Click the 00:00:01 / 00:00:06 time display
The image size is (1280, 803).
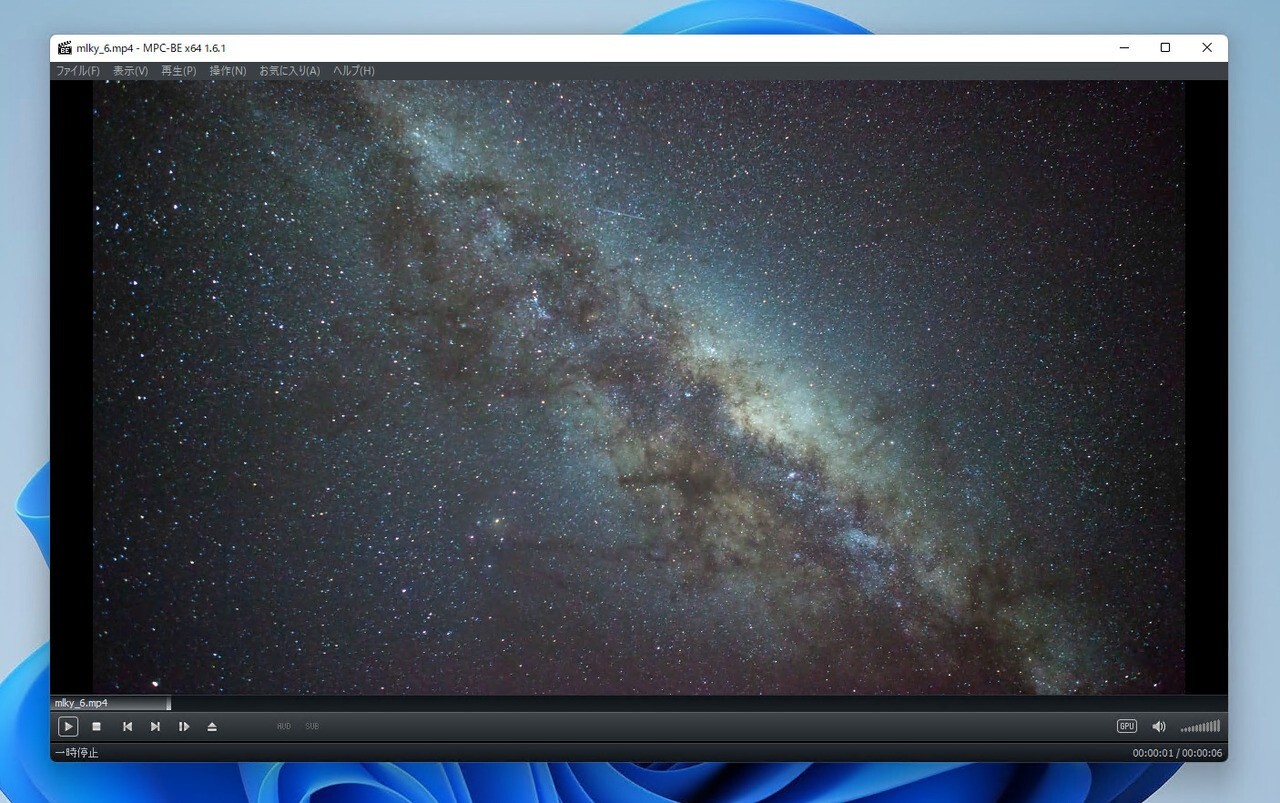point(1177,753)
